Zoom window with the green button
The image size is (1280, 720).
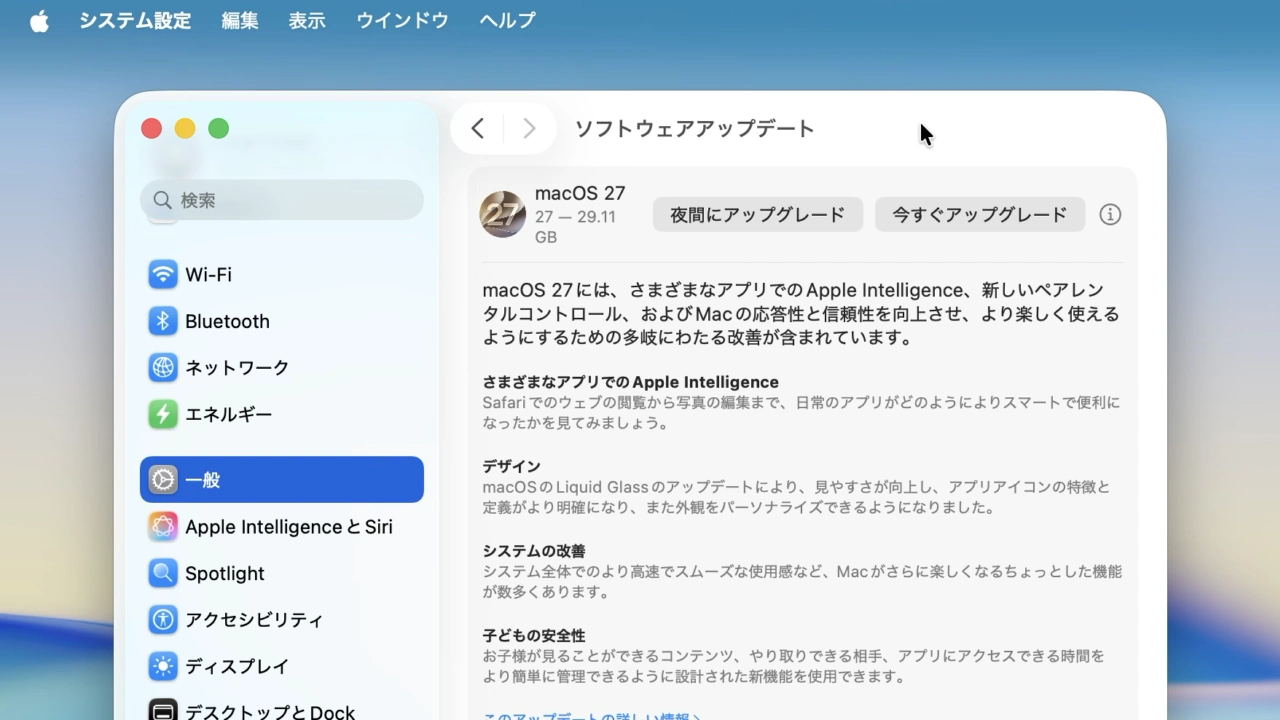(218, 128)
